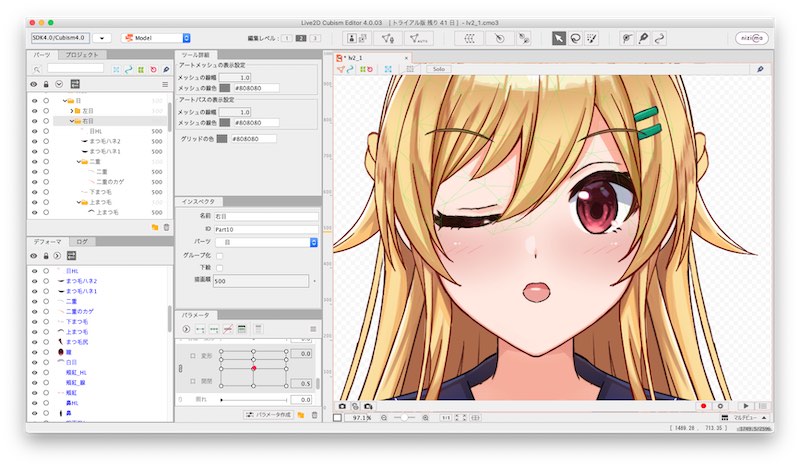Click the green grid icon in Parts panel

tap(141, 69)
